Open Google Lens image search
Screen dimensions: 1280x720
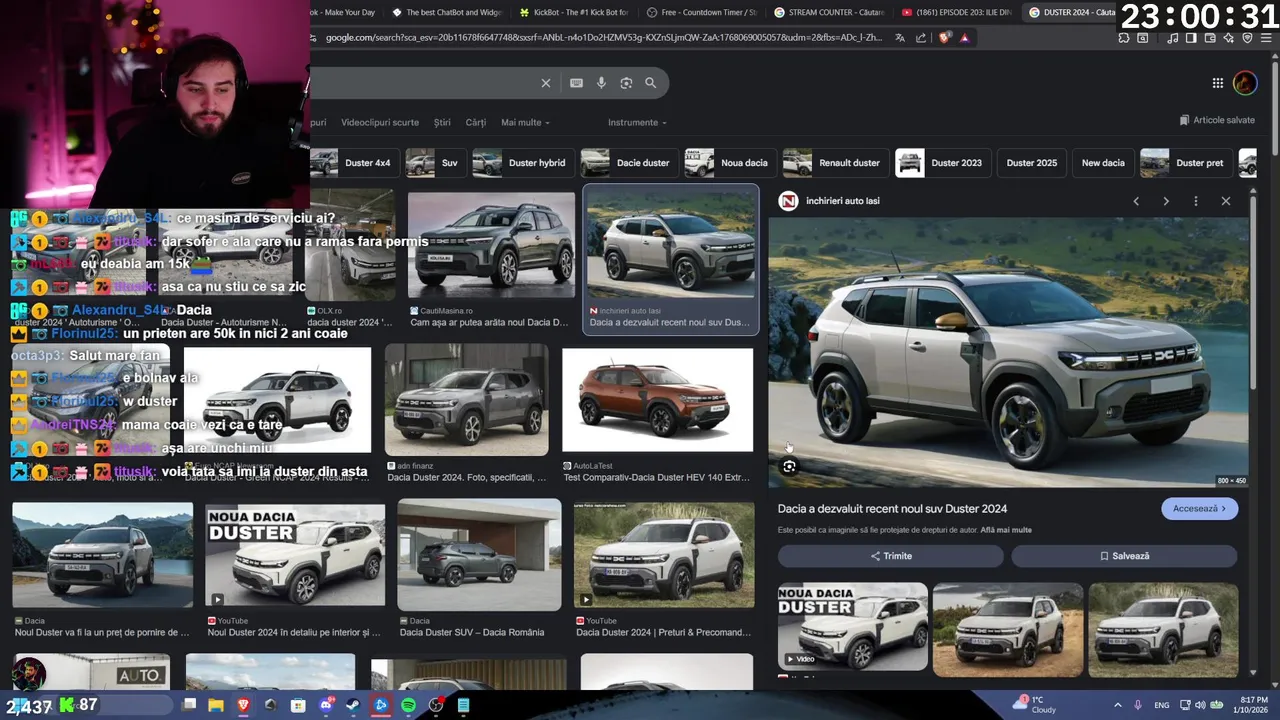tap(626, 83)
